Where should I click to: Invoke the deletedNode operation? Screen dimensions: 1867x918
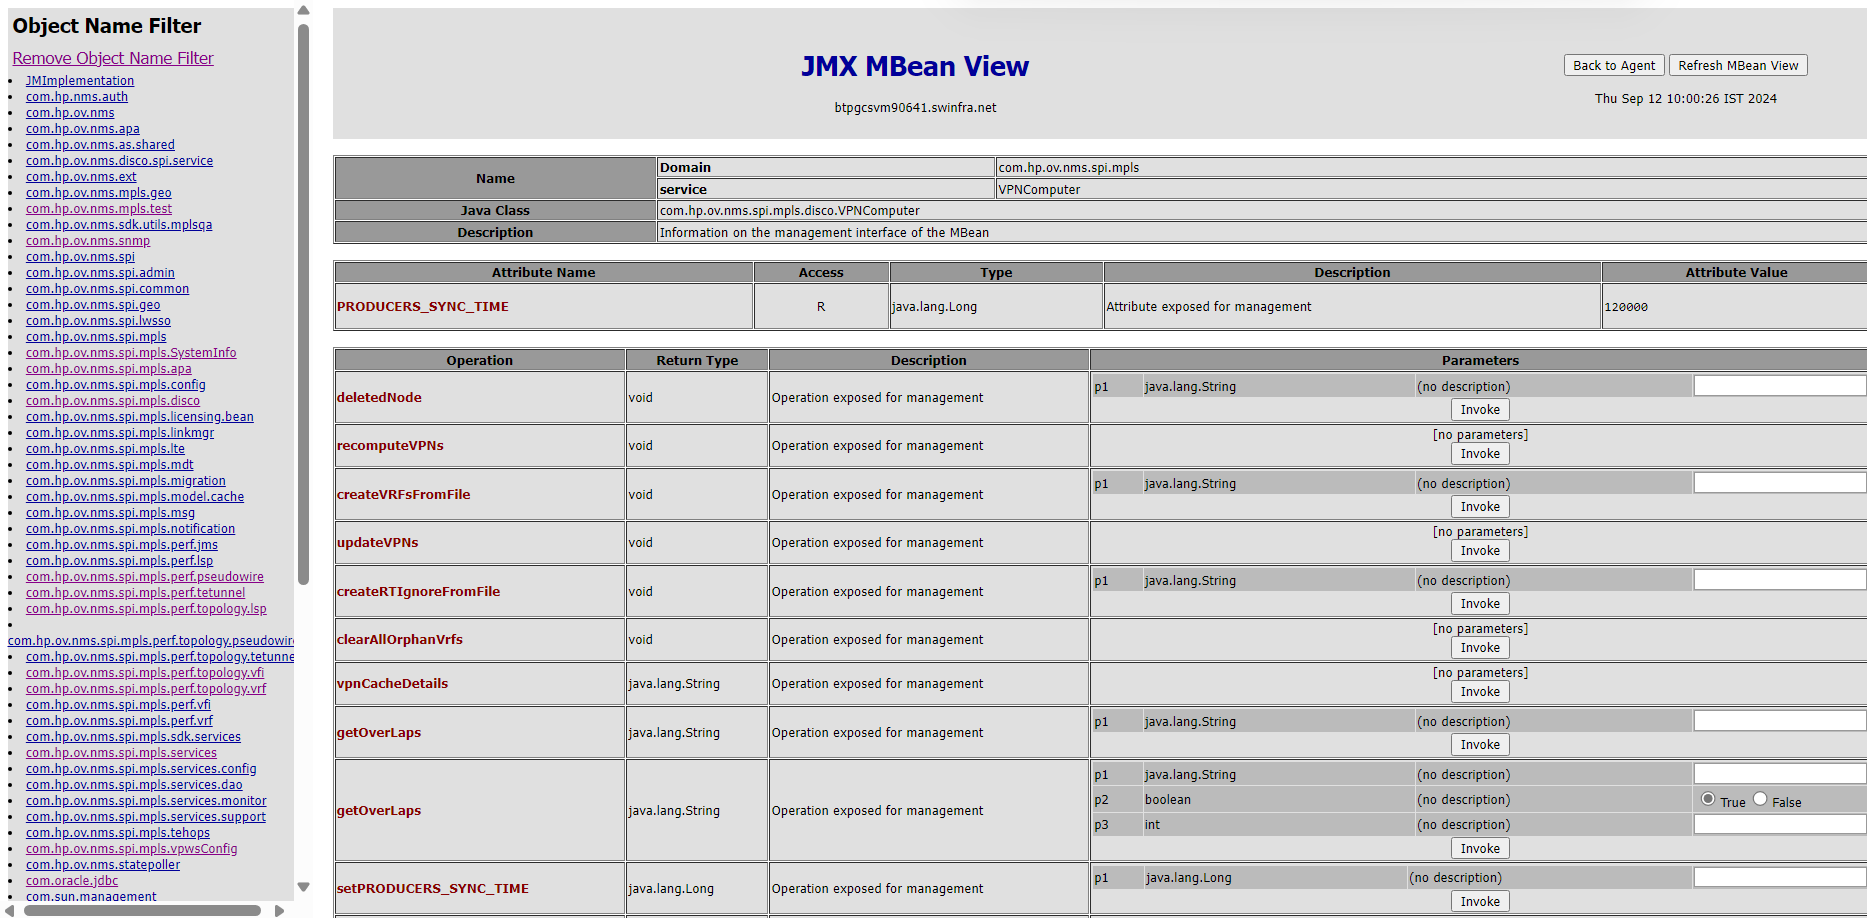tap(1480, 410)
